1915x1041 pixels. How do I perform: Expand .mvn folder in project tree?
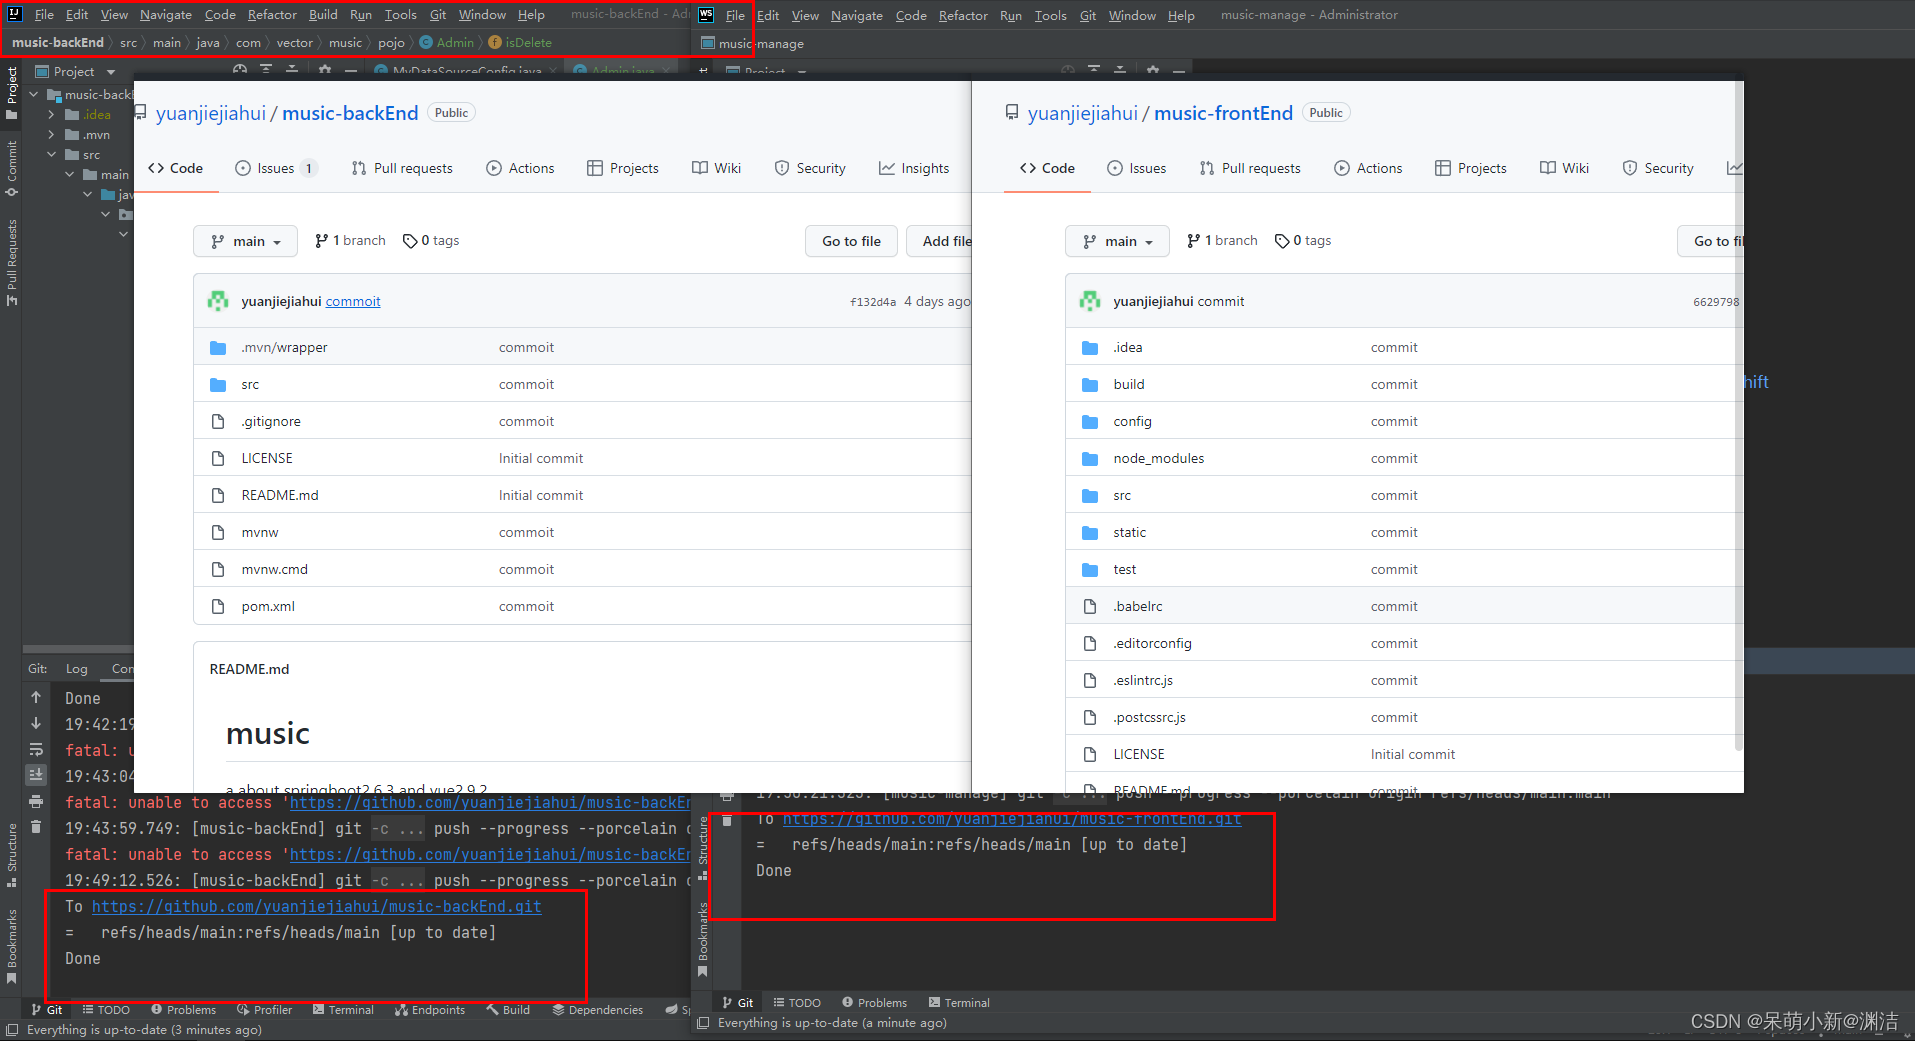[51, 135]
